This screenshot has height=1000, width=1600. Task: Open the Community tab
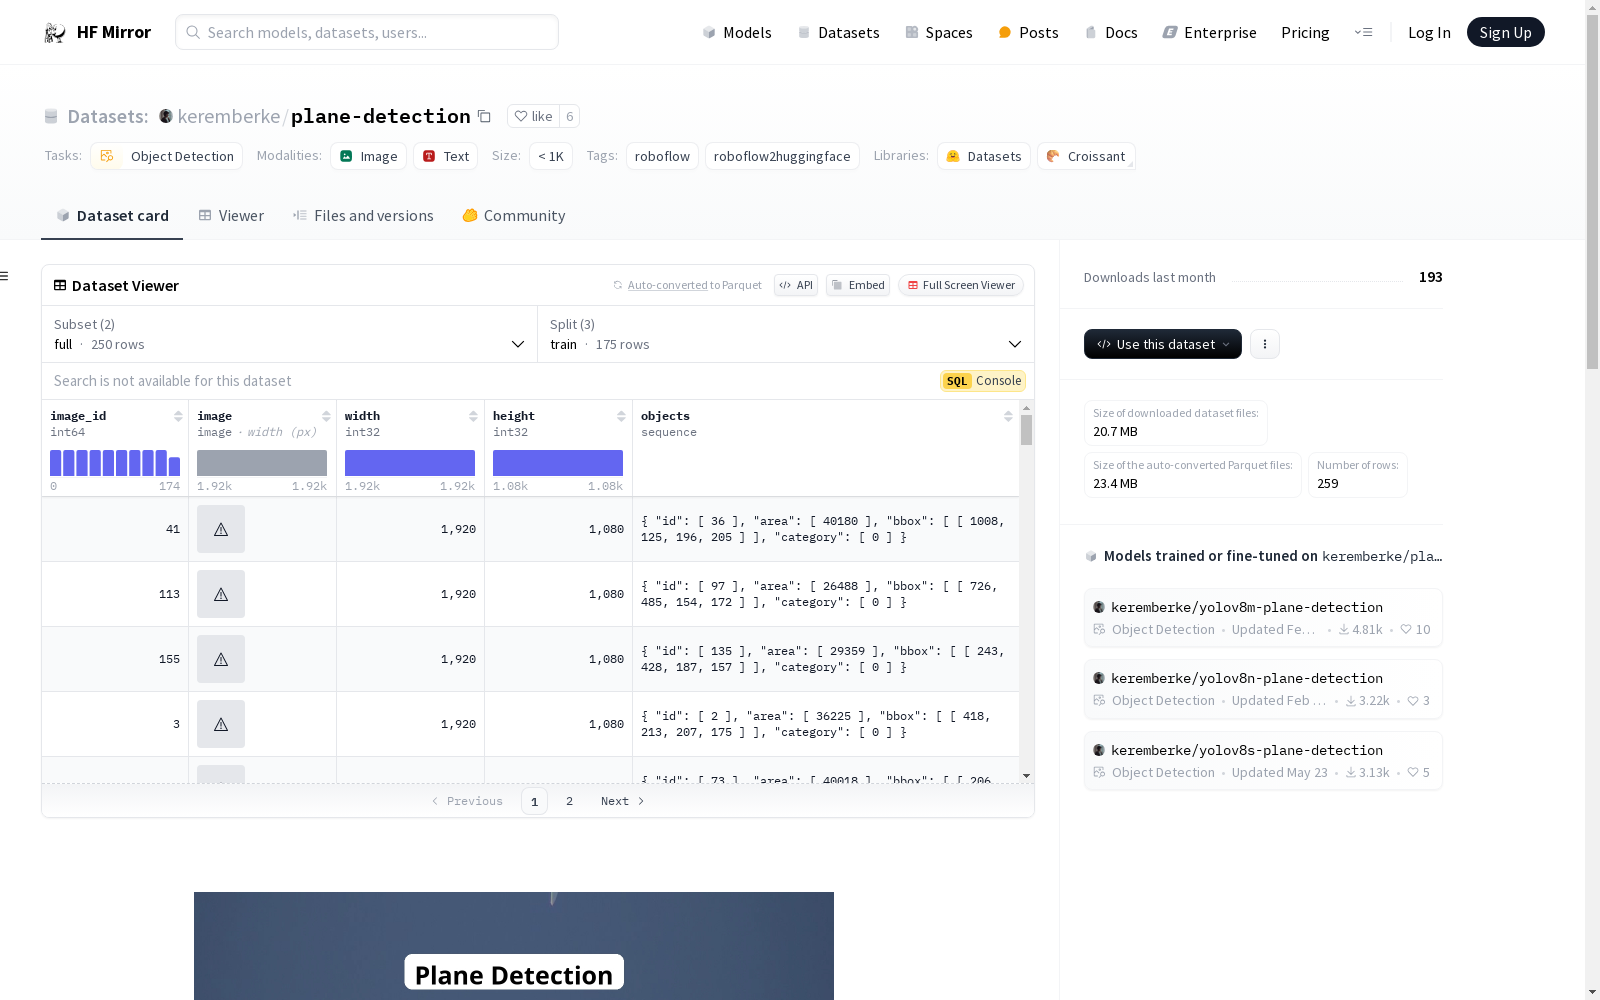click(514, 216)
